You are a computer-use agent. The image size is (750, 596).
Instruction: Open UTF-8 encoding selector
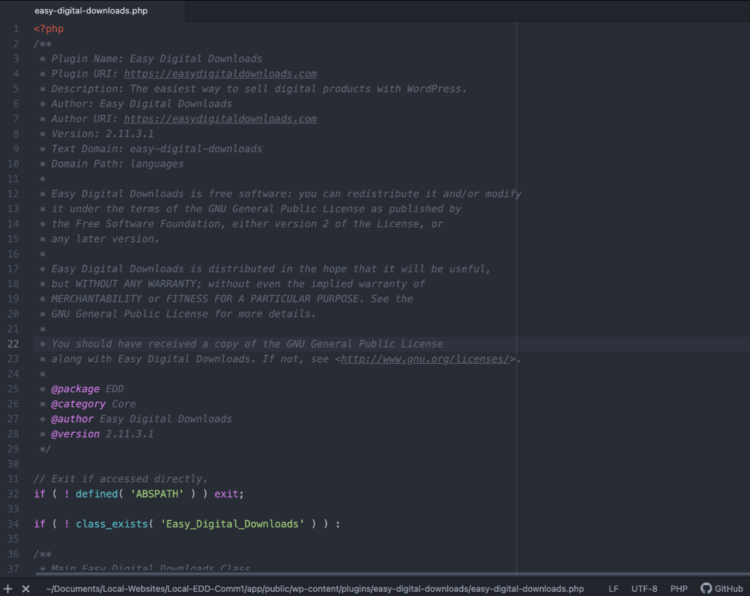tap(644, 589)
